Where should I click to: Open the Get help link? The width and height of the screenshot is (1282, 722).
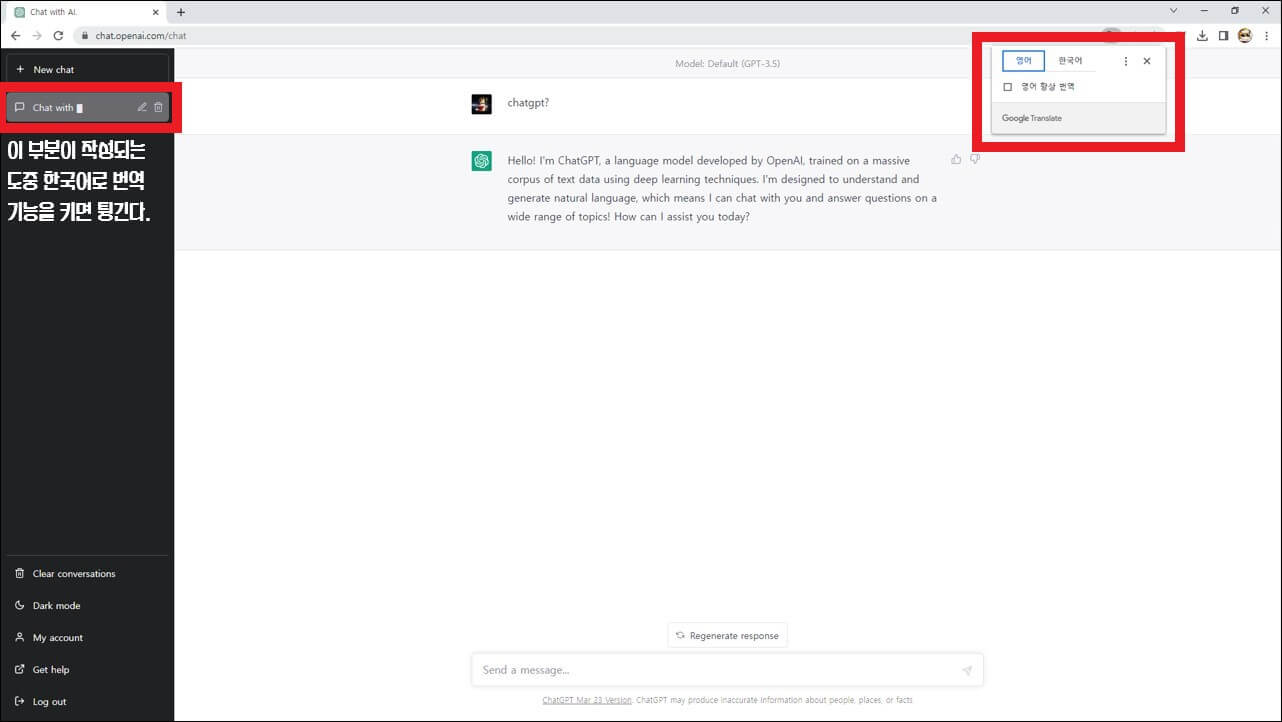pos(87,670)
